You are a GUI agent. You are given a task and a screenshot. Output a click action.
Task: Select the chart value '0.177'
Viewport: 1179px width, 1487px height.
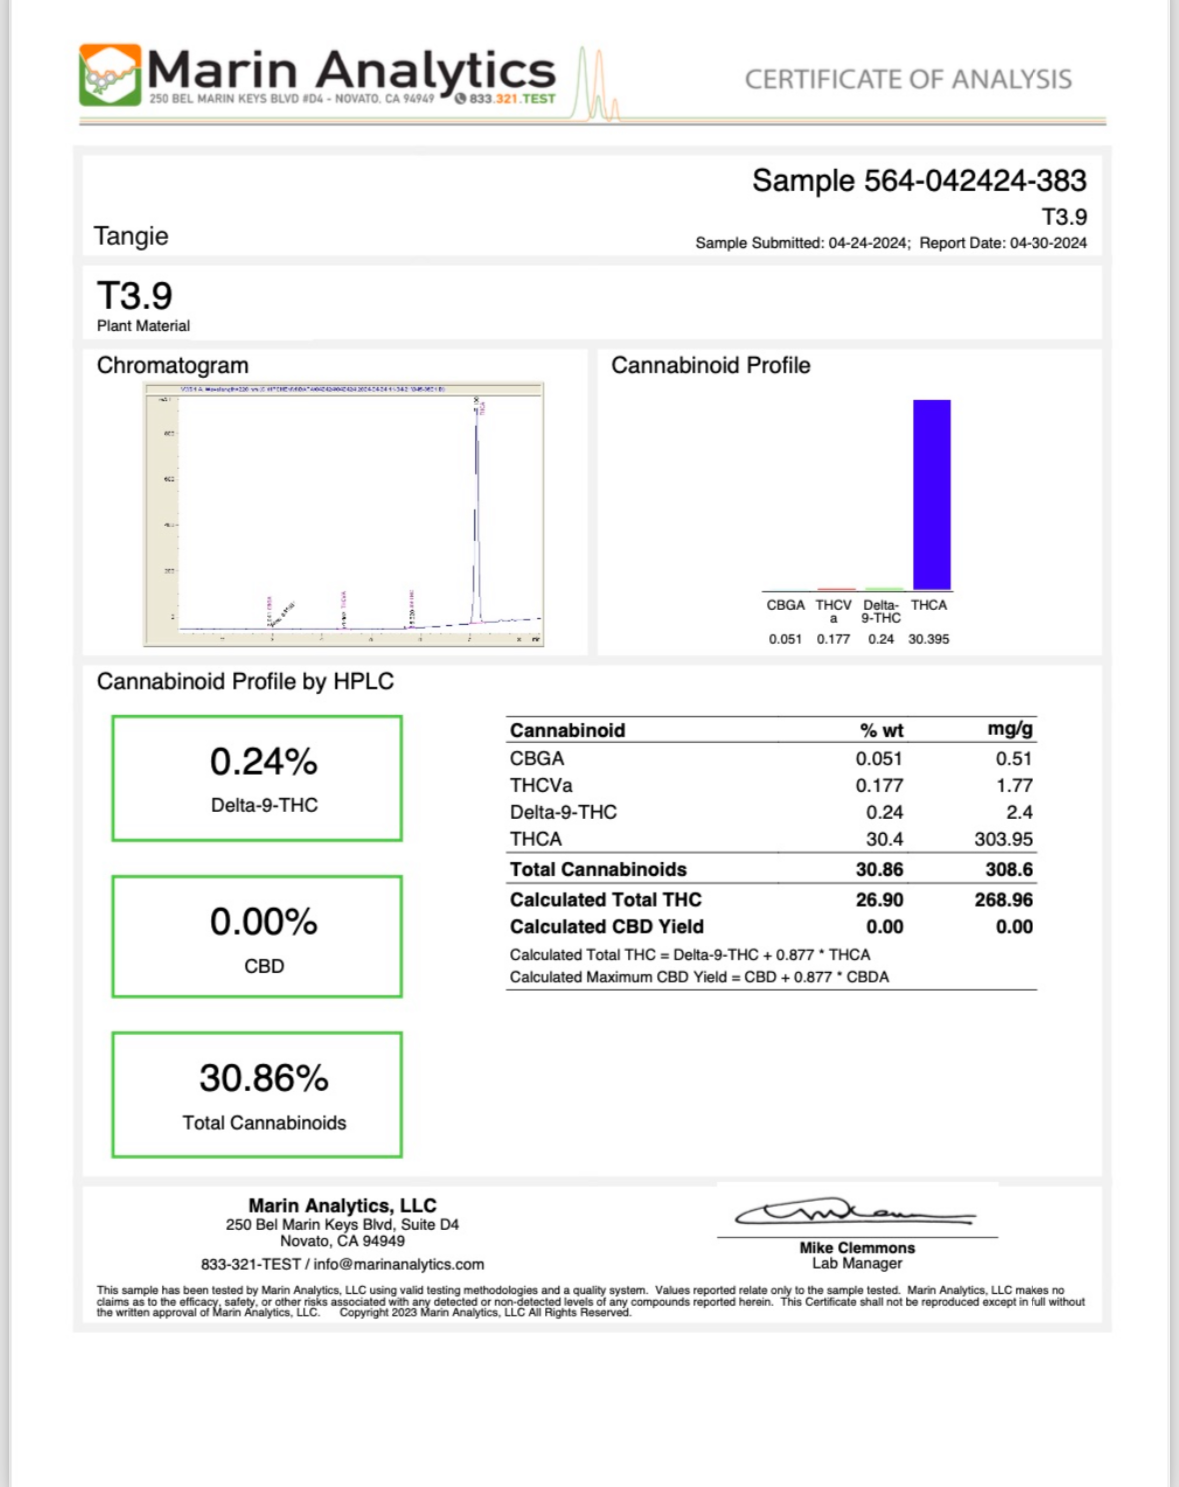(833, 639)
